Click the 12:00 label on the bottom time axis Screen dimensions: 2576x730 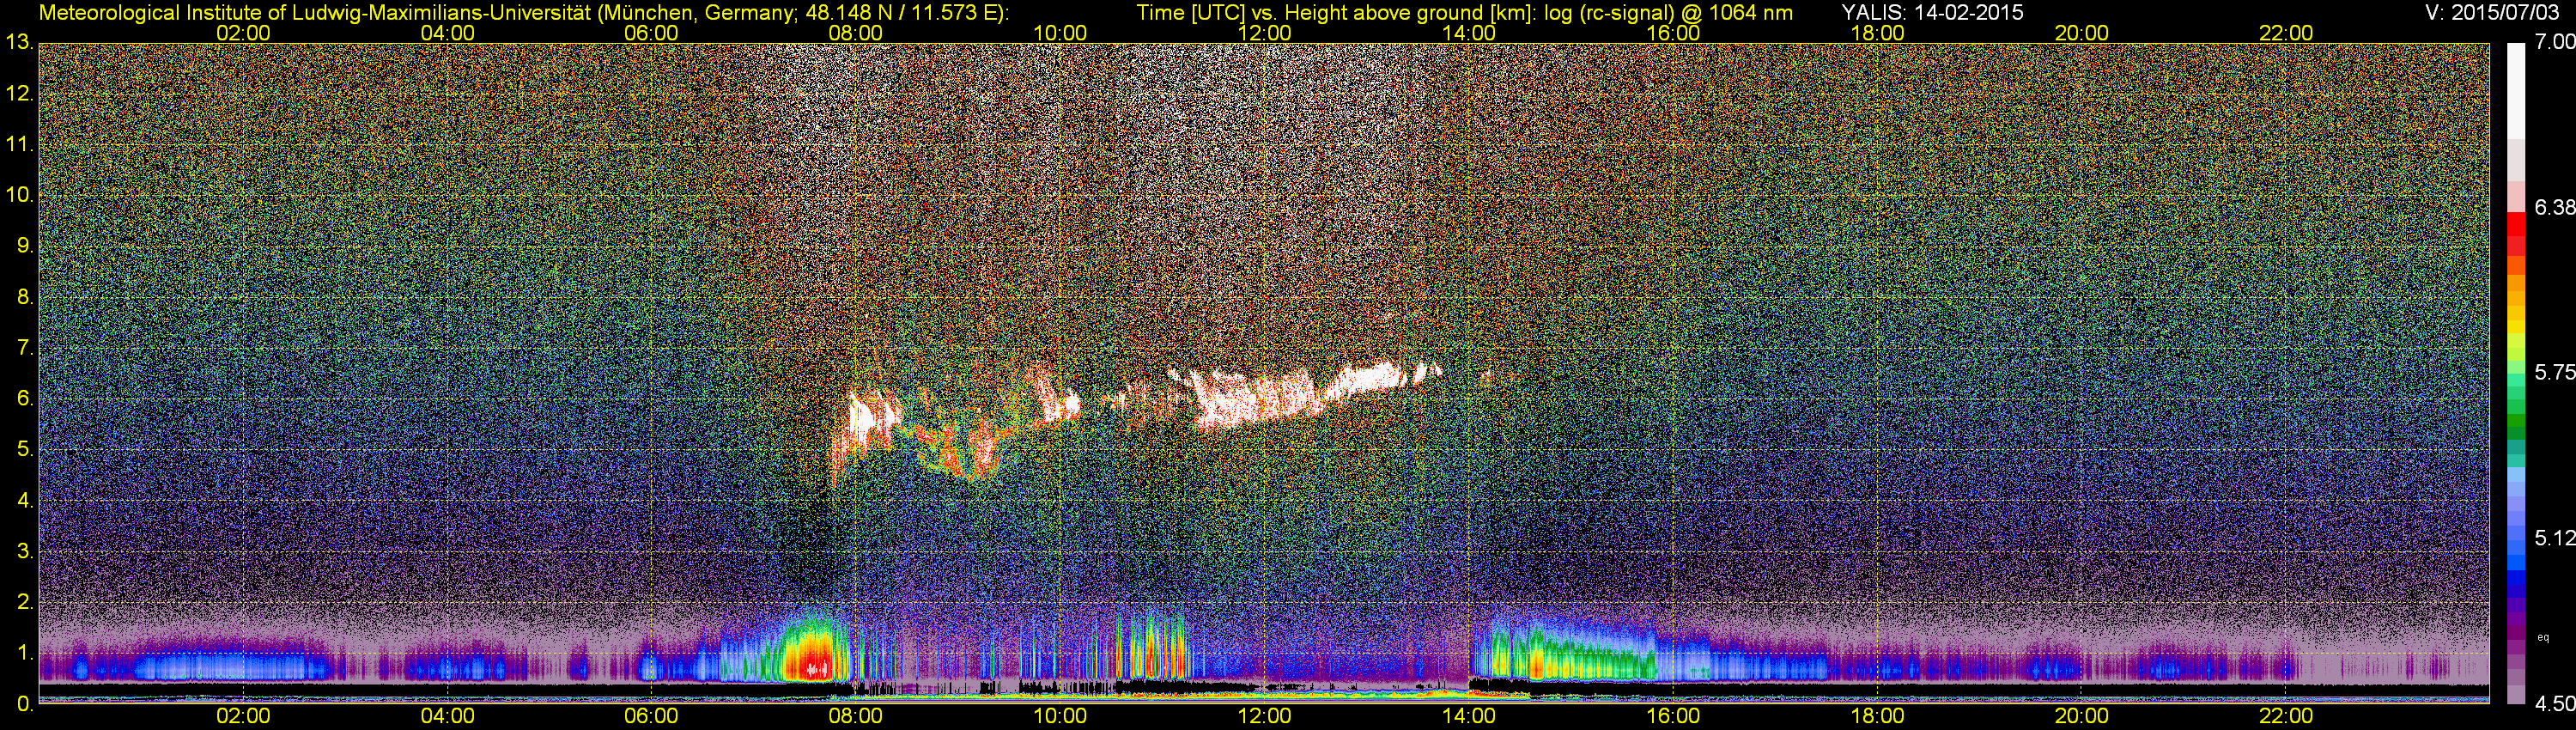[1264, 717]
